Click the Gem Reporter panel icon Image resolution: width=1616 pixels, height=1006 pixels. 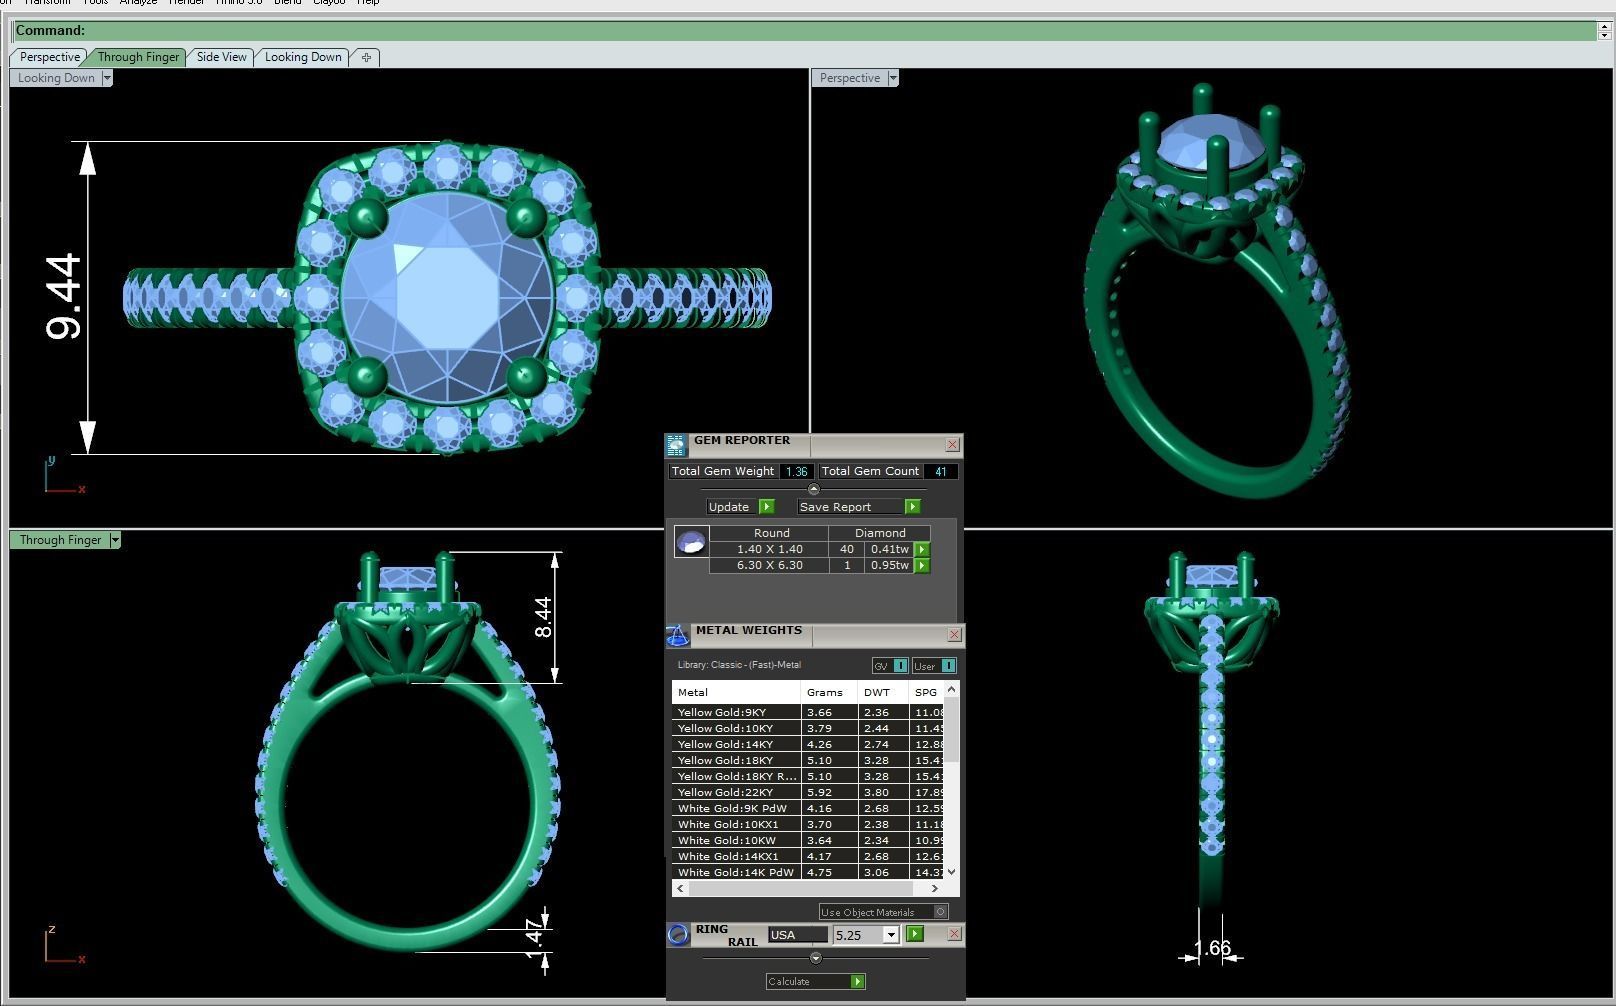coord(676,445)
